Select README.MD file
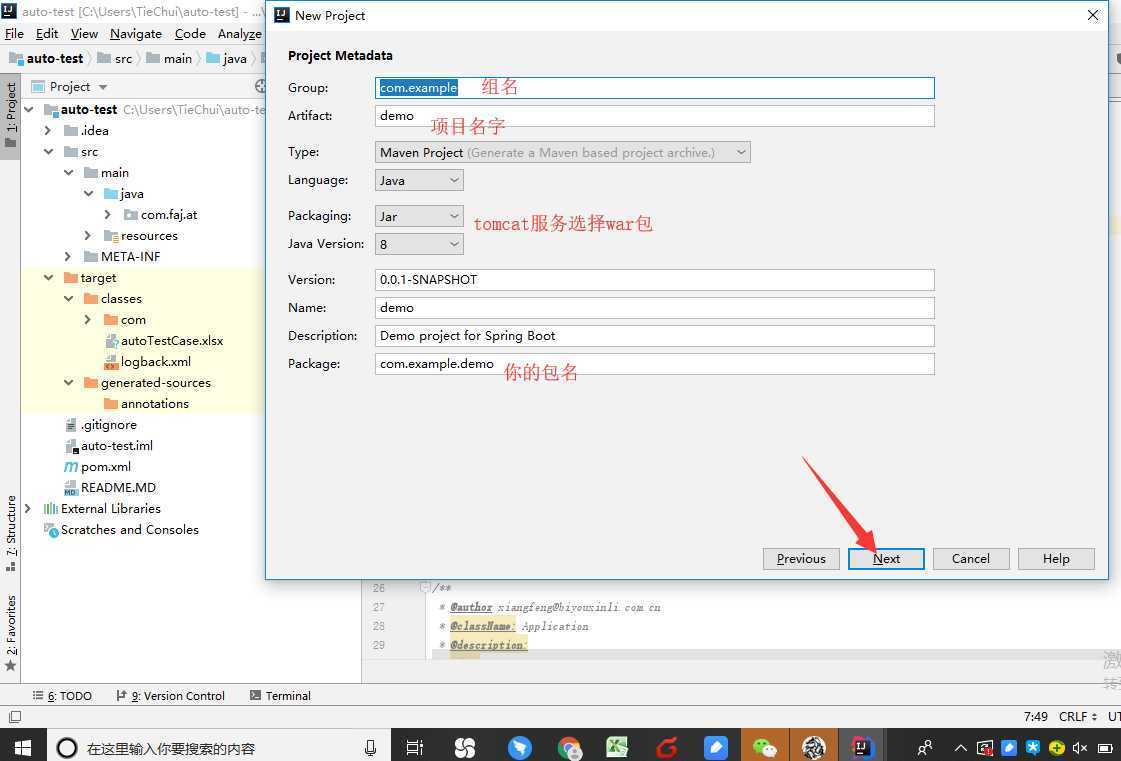This screenshot has width=1121, height=761. click(x=110, y=488)
